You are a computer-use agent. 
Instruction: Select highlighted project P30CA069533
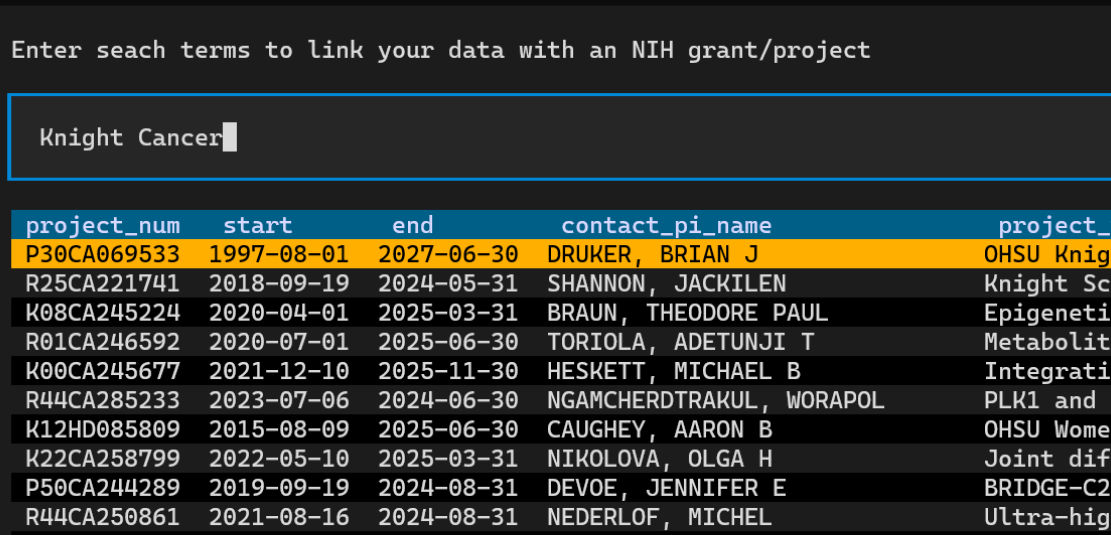pos(103,255)
